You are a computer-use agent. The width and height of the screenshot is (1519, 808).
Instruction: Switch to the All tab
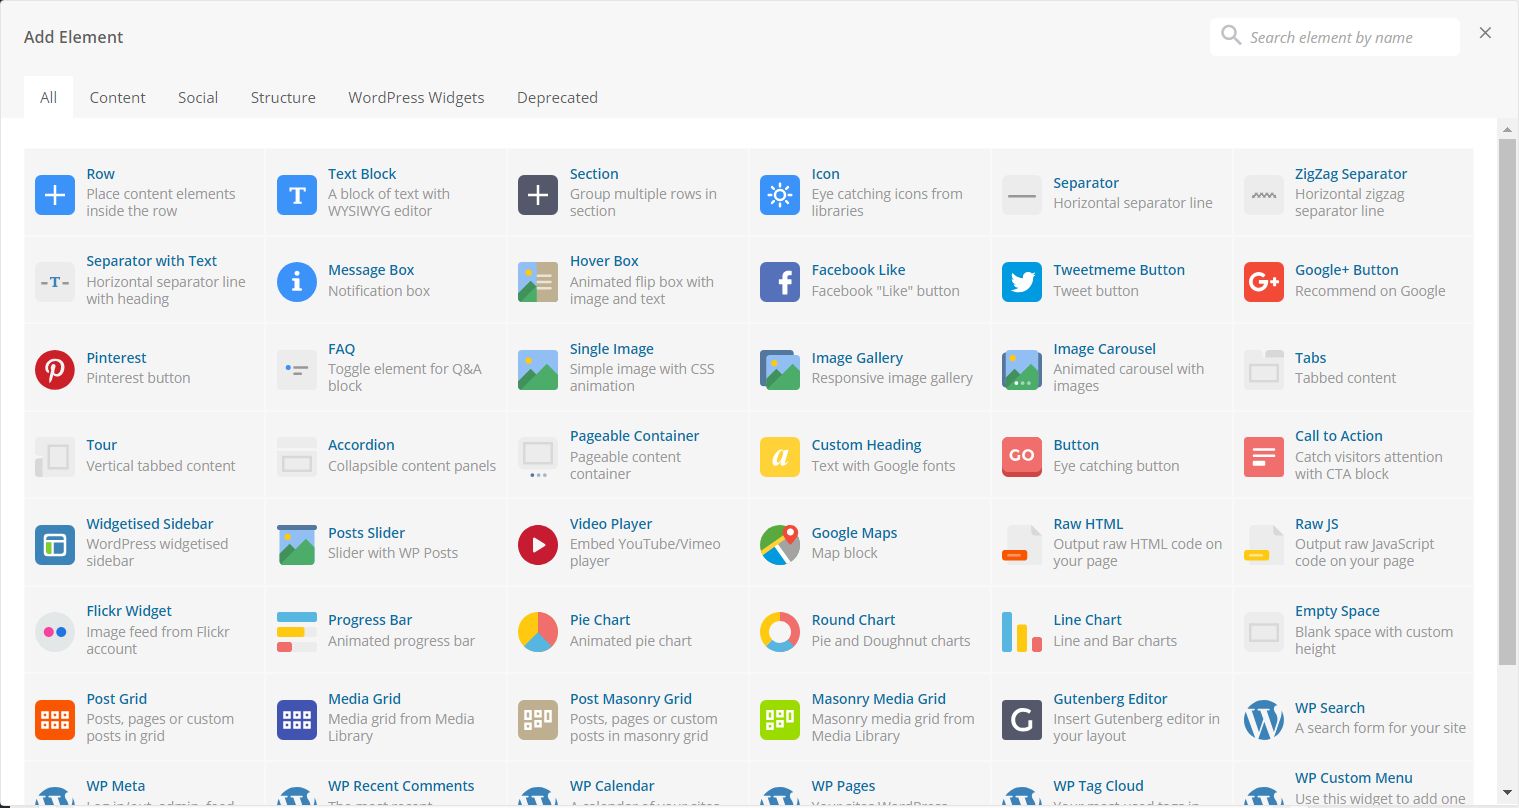[x=49, y=97]
